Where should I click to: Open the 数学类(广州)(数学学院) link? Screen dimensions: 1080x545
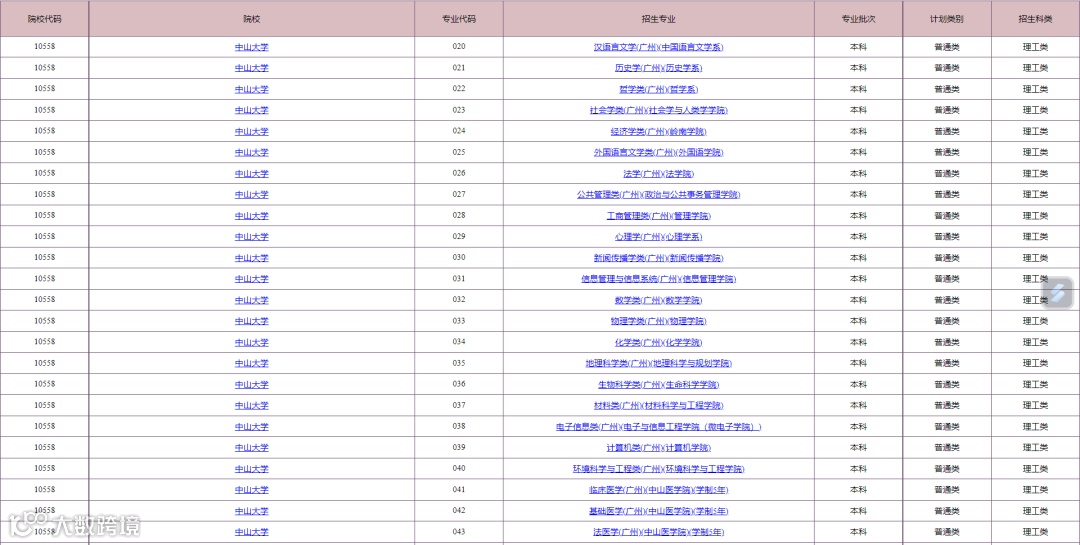tap(658, 300)
